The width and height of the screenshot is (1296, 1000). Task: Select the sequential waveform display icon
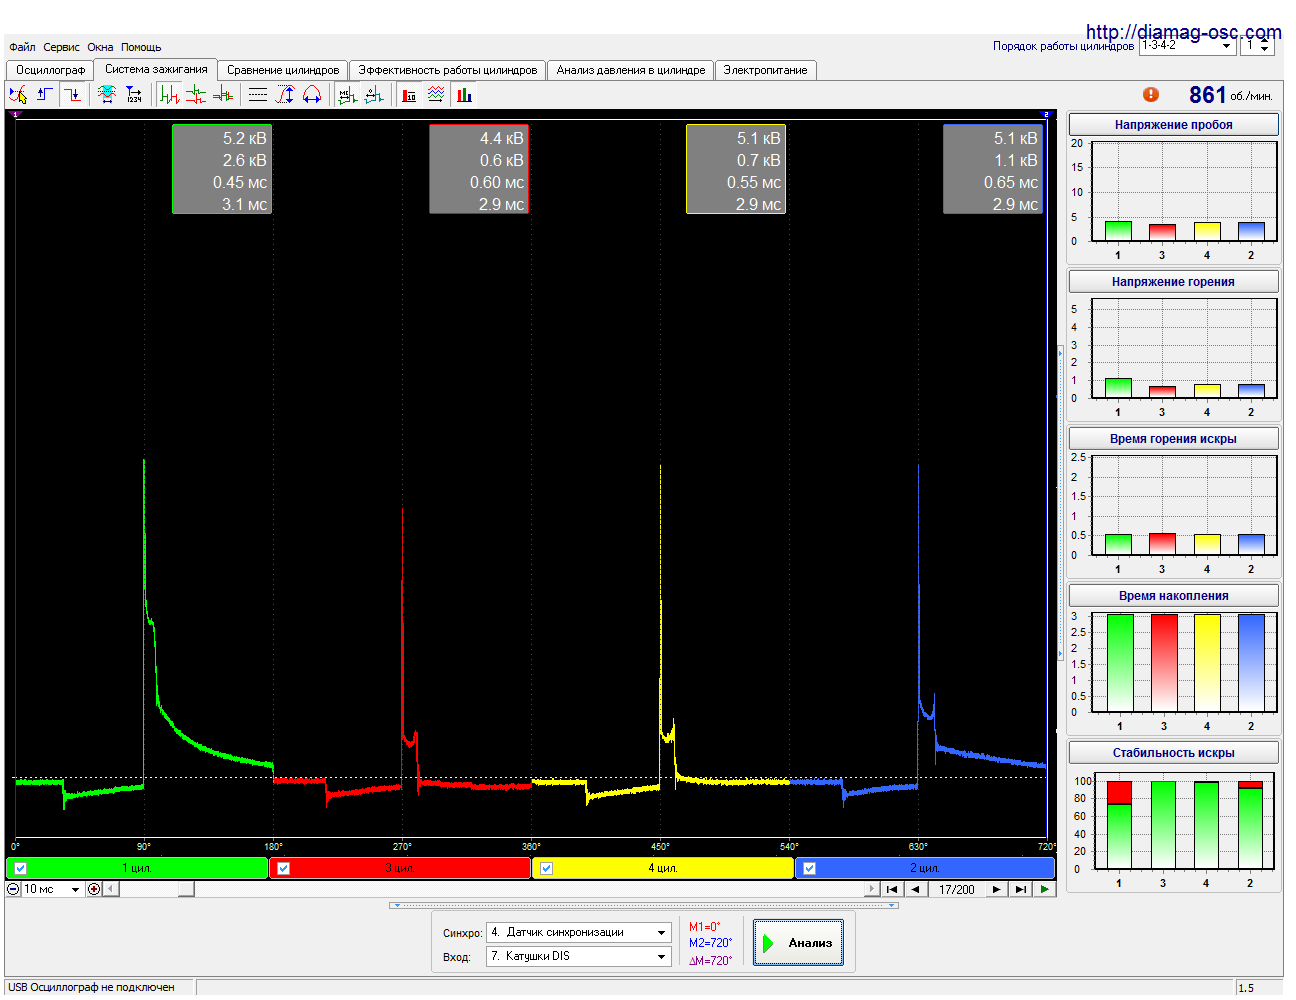click(169, 95)
